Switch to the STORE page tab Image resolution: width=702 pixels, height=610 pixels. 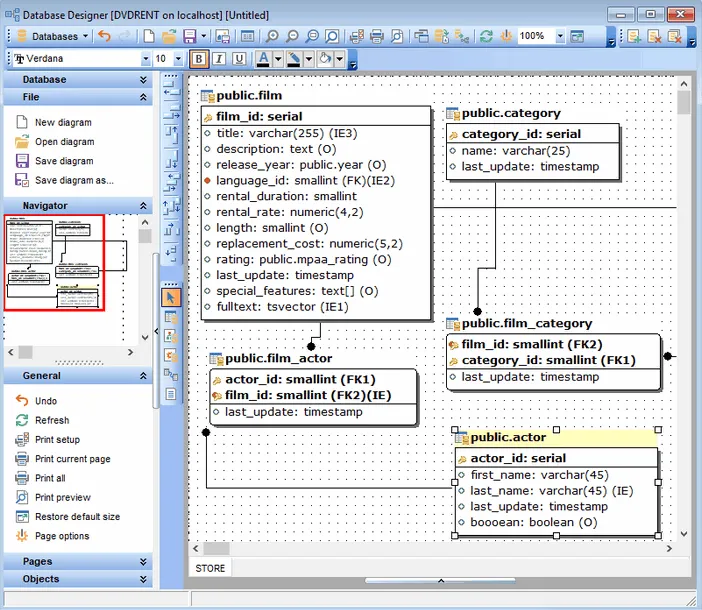(210, 568)
